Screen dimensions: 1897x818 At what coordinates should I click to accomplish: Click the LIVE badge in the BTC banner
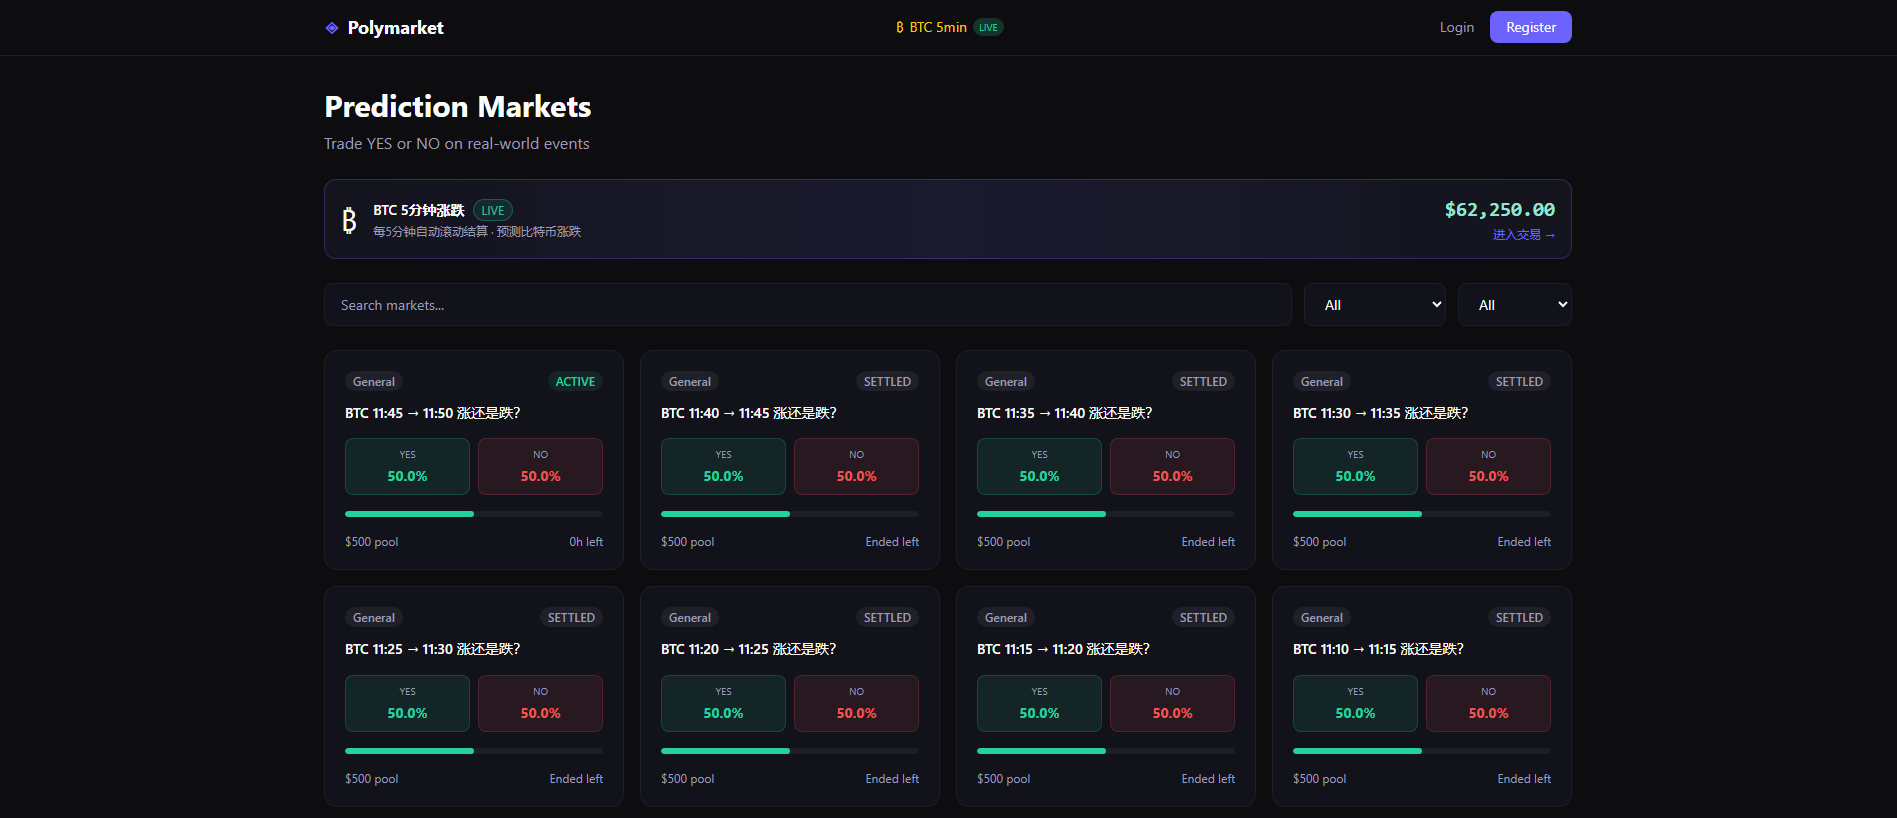pyautogui.click(x=492, y=210)
